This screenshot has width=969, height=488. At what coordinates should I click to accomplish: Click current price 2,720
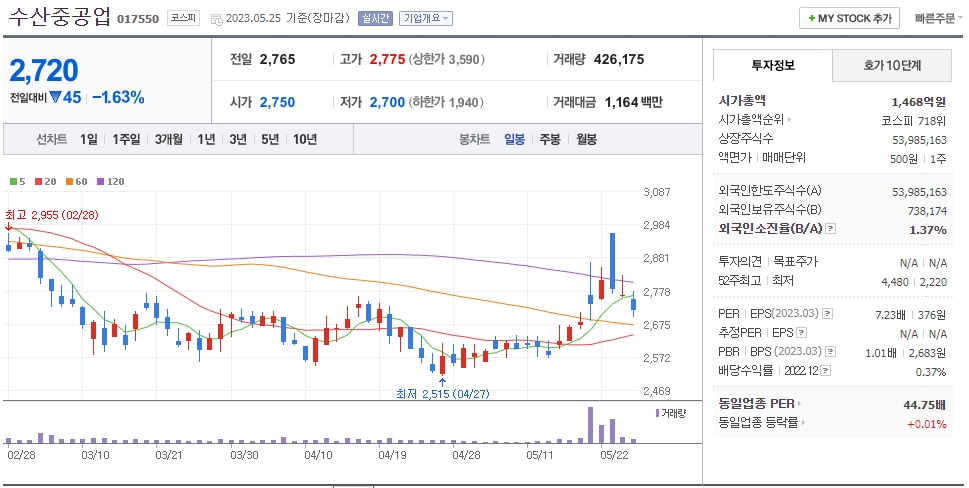44,70
